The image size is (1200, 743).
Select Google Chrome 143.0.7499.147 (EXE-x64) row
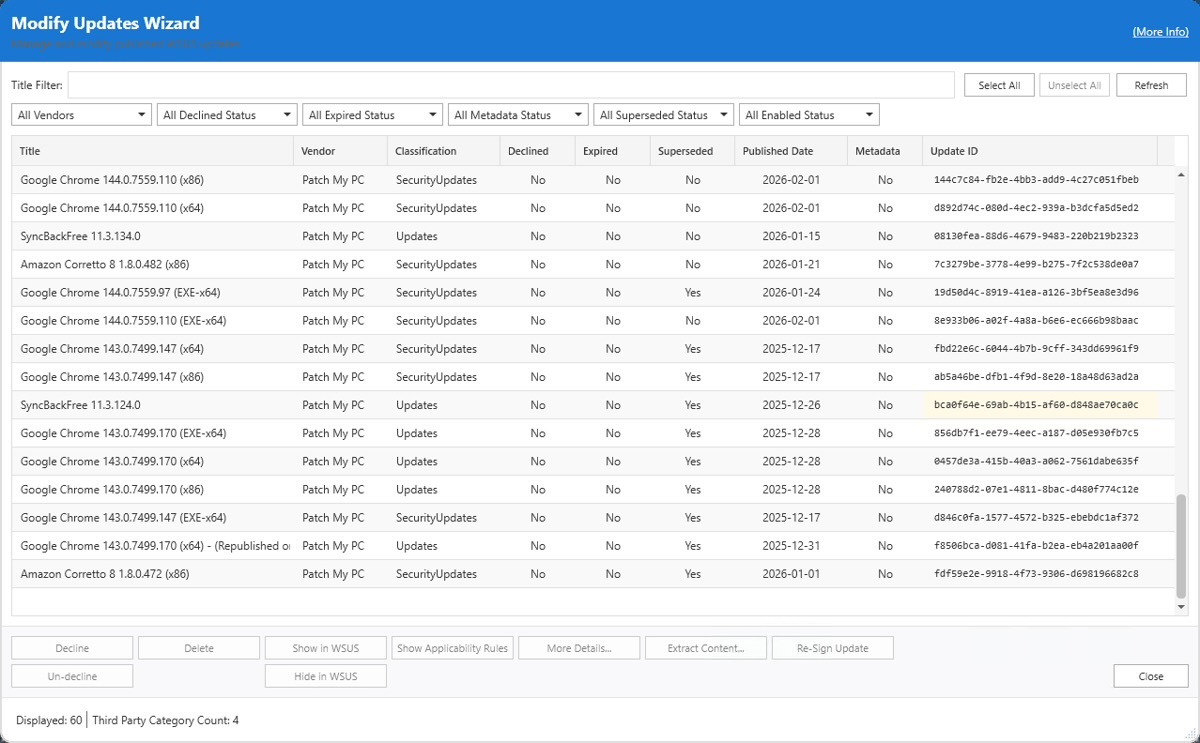(x=593, y=518)
